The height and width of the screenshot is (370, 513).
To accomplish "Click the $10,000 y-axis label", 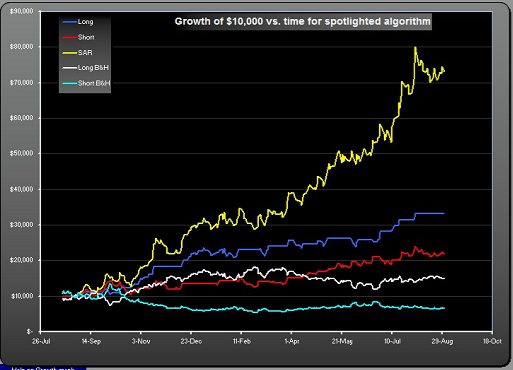I will click(22, 296).
